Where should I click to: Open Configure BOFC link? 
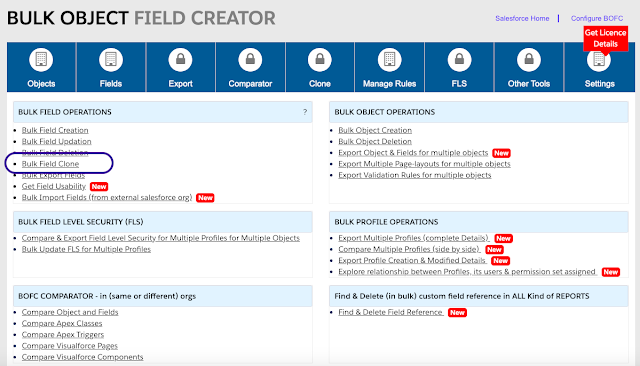(597, 18)
